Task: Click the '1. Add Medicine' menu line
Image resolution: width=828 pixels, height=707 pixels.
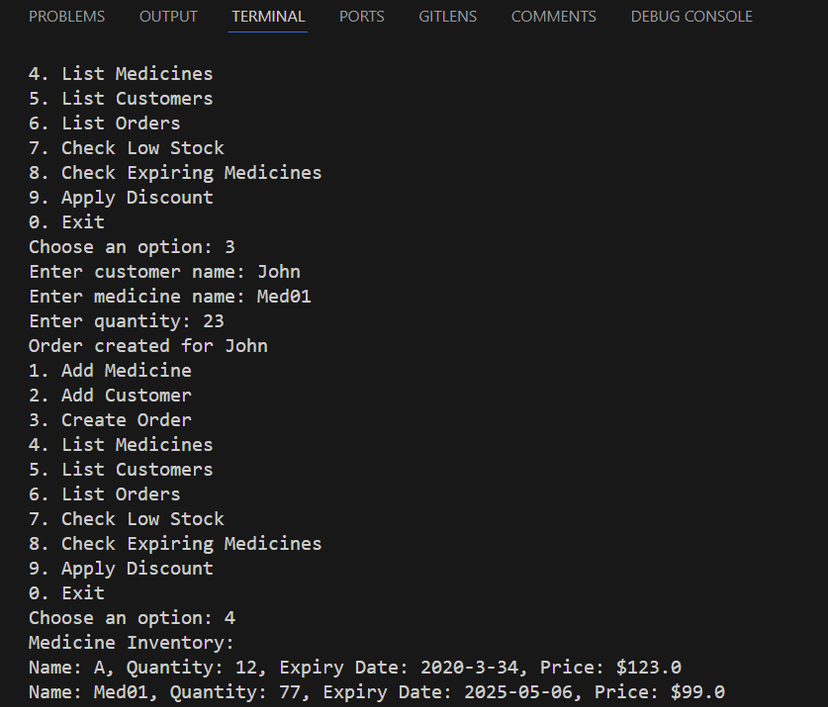Action: (x=110, y=371)
